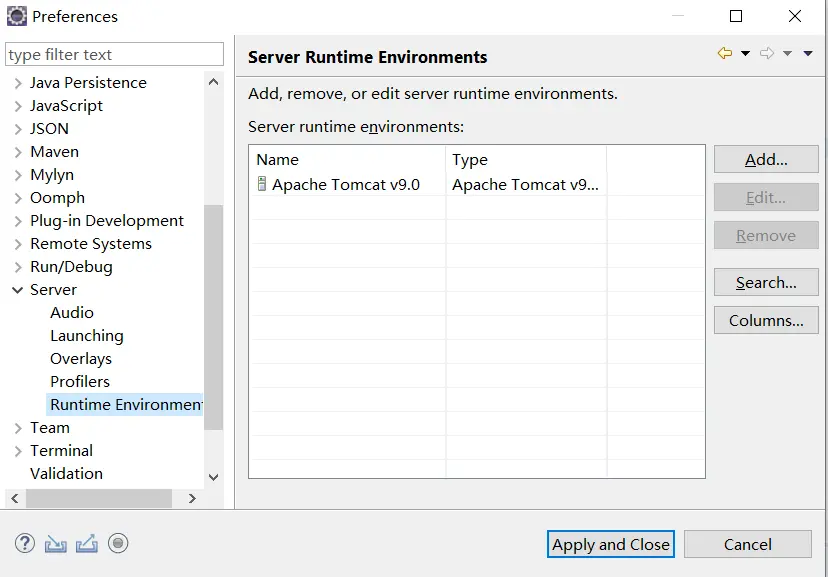Viewport: 828px width, 577px height.
Task: Expand the Maven tree node
Action: (x=17, y=152)
